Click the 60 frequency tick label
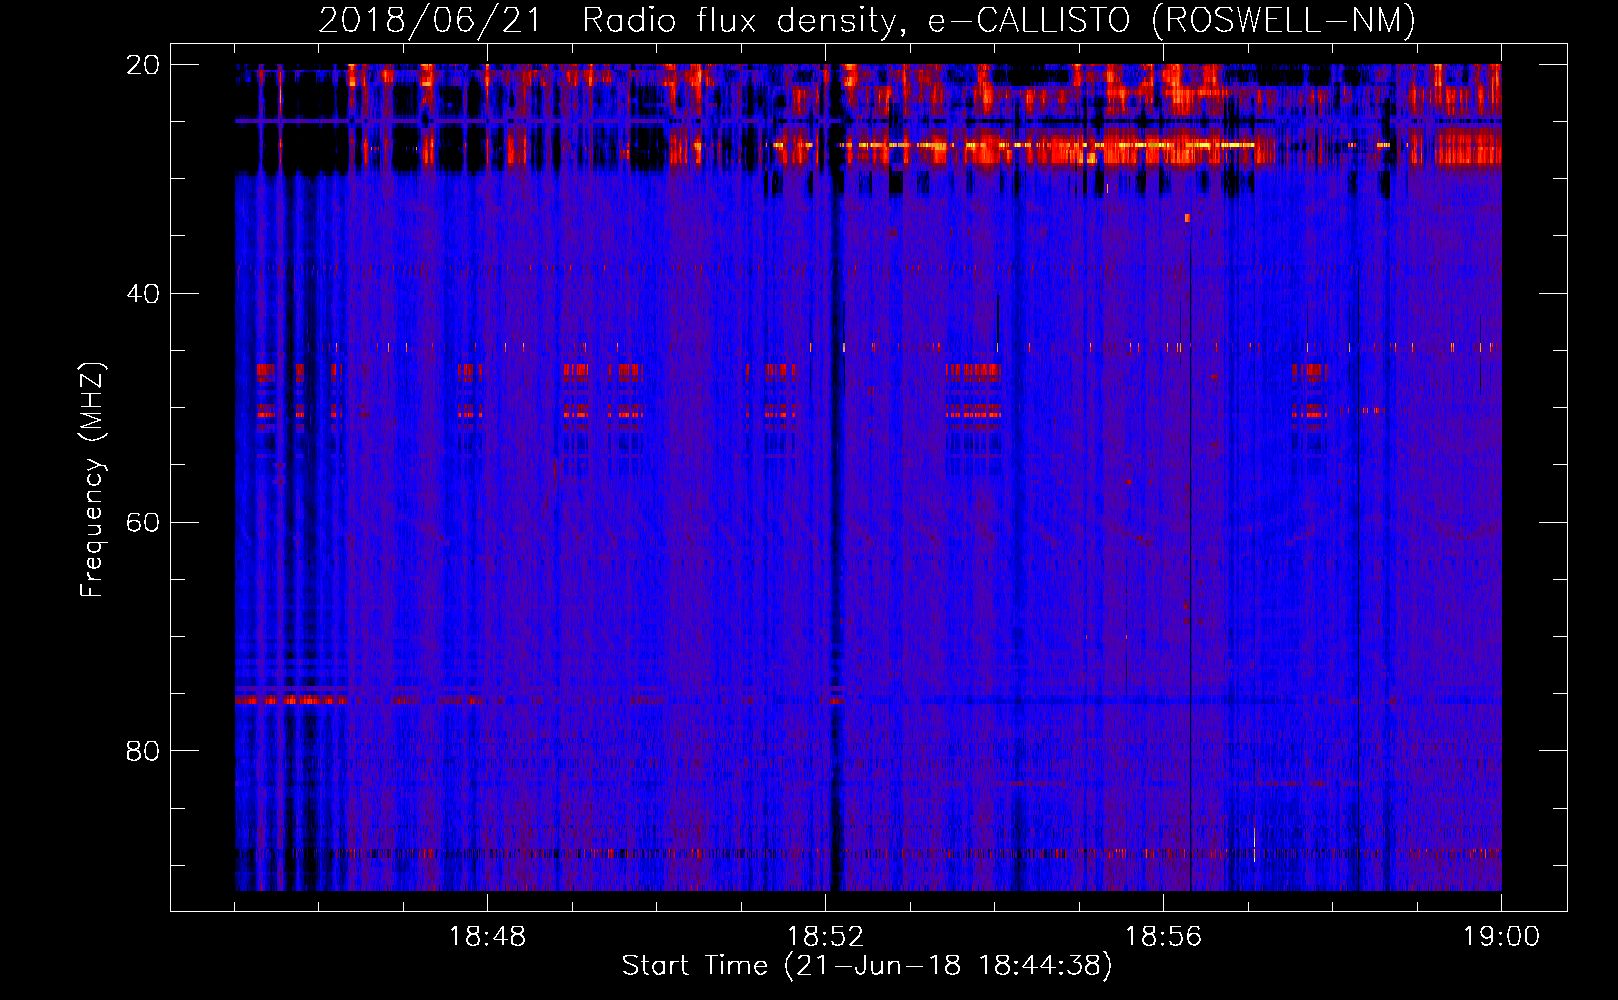Screen dimensions: 1618x1000 143,523
